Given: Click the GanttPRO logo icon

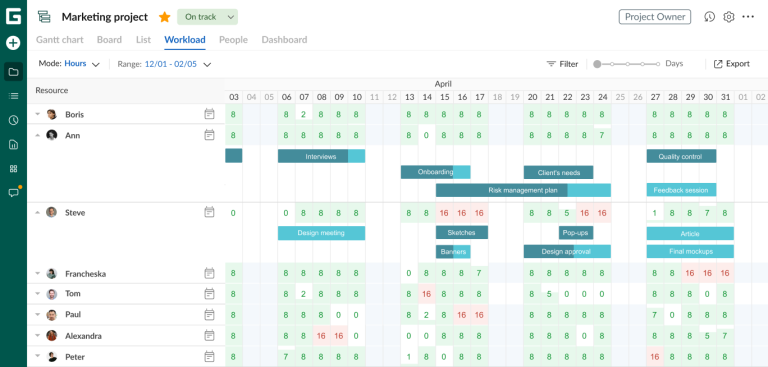Looking at the screenshot, I should click(13, 16).
